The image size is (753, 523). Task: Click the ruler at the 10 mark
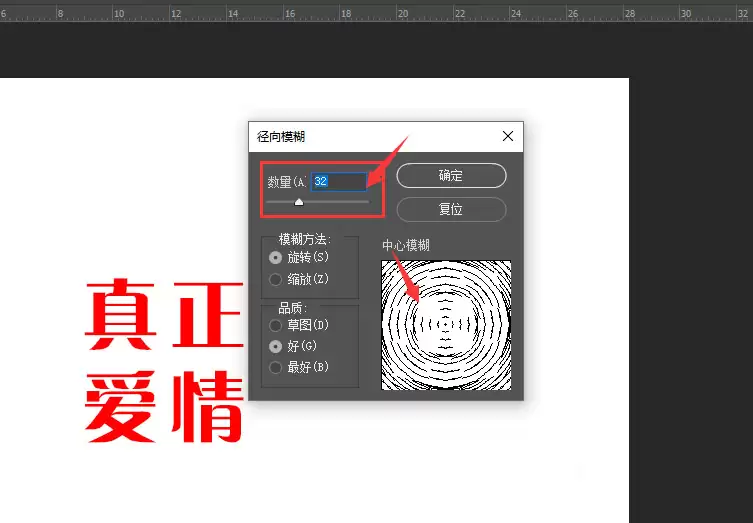119,13
